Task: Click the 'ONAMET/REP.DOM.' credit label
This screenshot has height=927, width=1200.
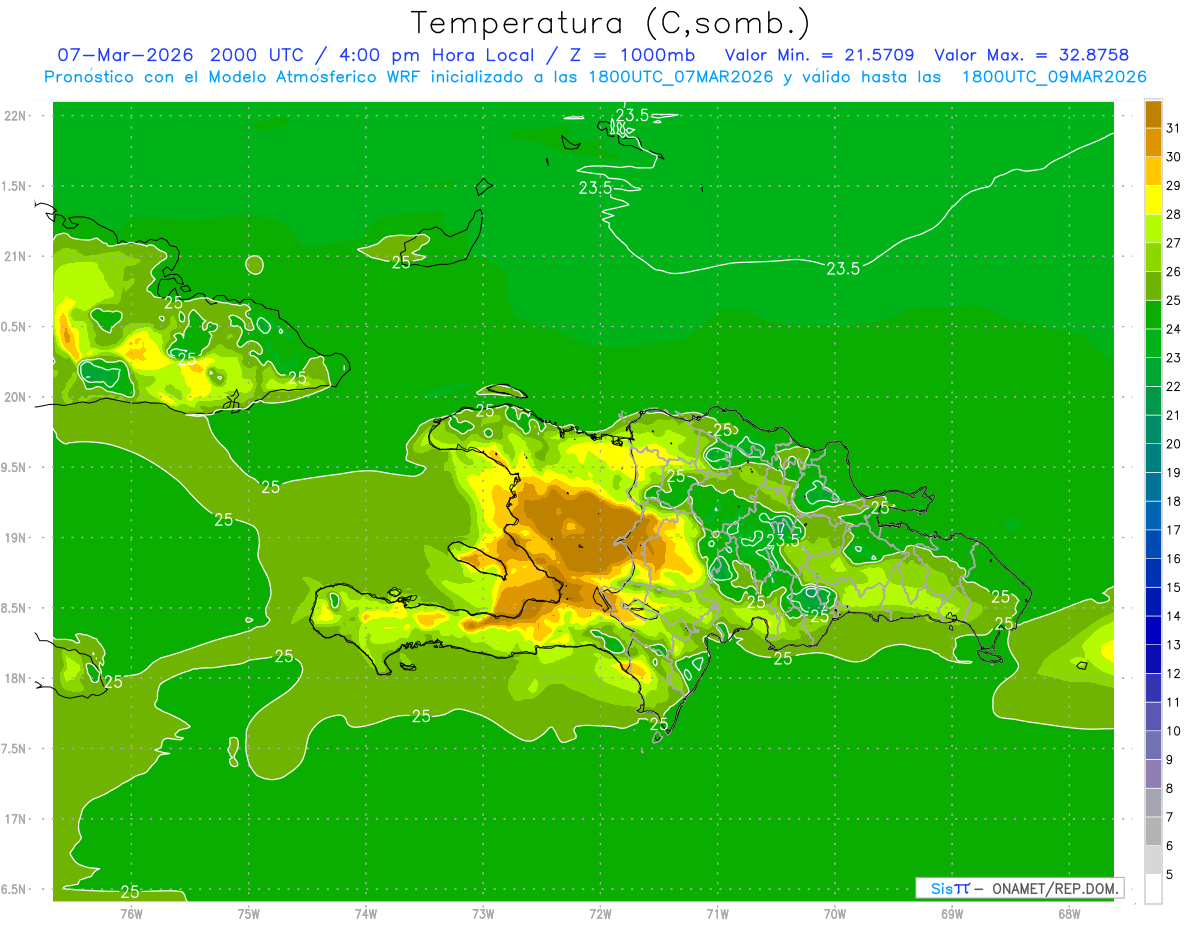Action: (x=1055, y=888)
